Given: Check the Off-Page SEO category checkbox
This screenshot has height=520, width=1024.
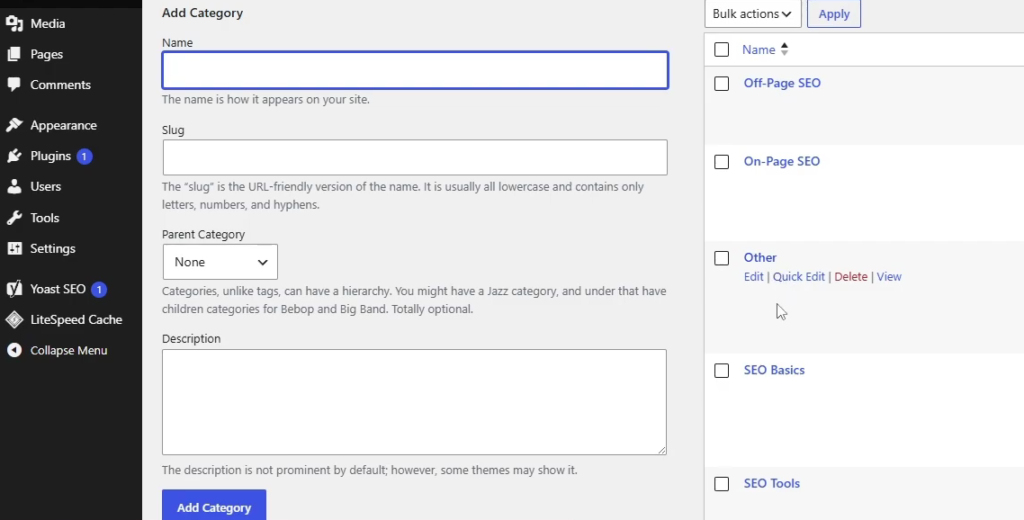Looking at the screenshot, I should click(x=721, y=84).
